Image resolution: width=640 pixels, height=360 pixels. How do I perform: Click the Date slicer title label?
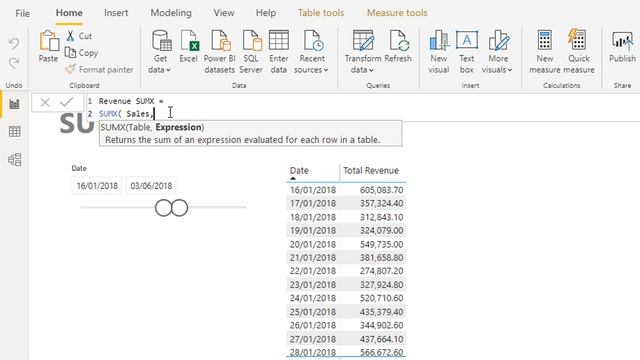pyautogui.click(x=79, y=168)
